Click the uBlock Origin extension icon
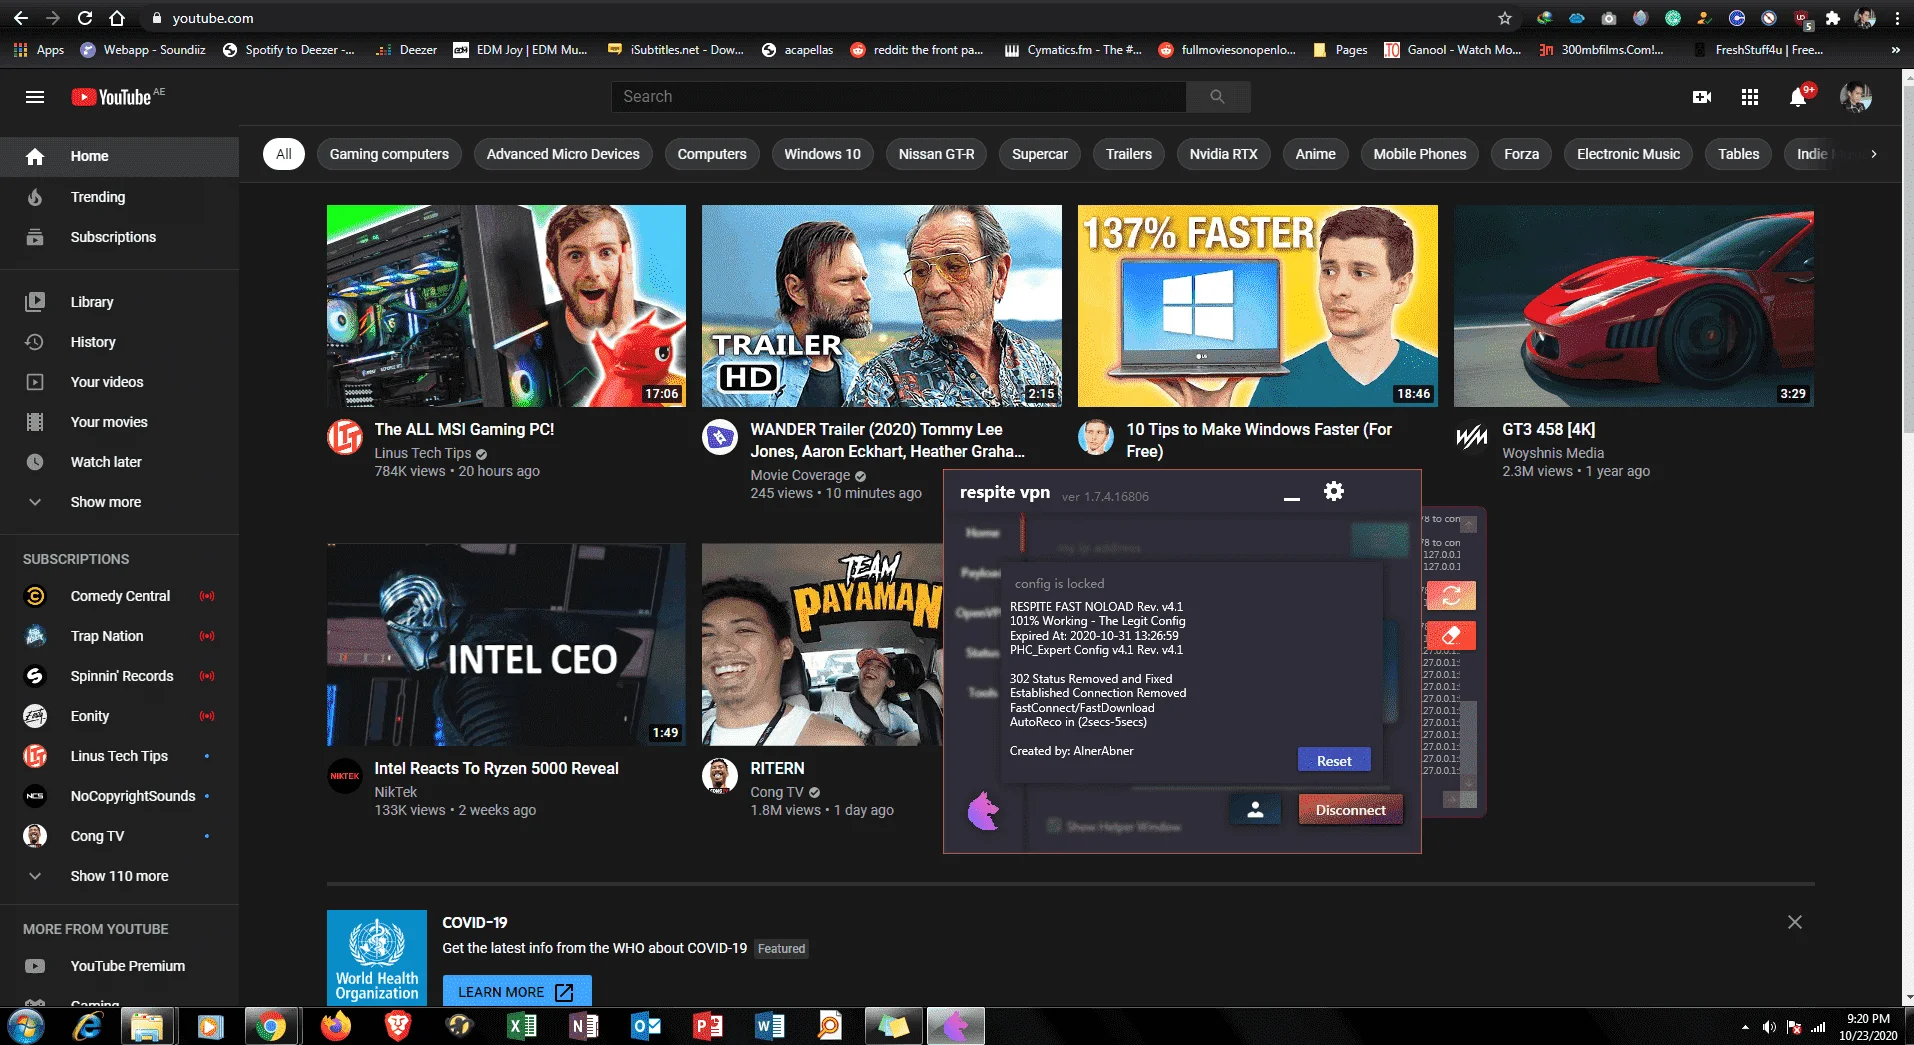 pos(1801,18)
